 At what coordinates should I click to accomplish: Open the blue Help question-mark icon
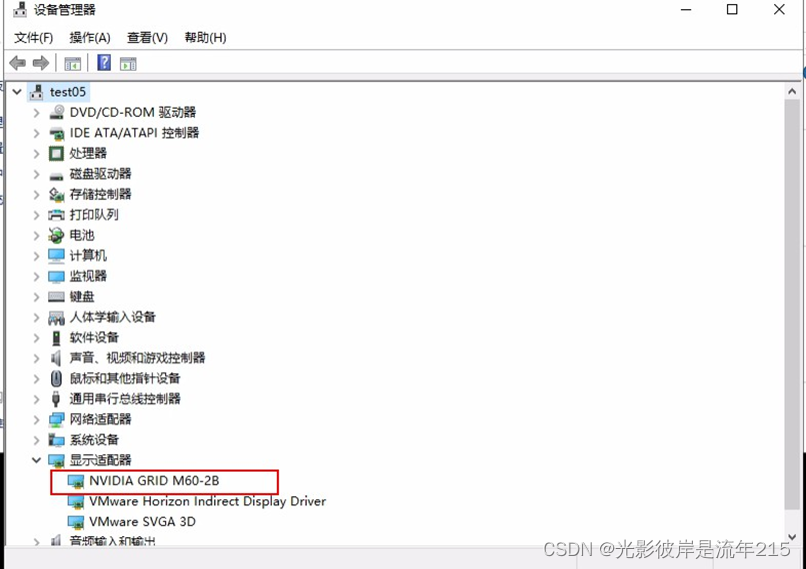[104, 63]
